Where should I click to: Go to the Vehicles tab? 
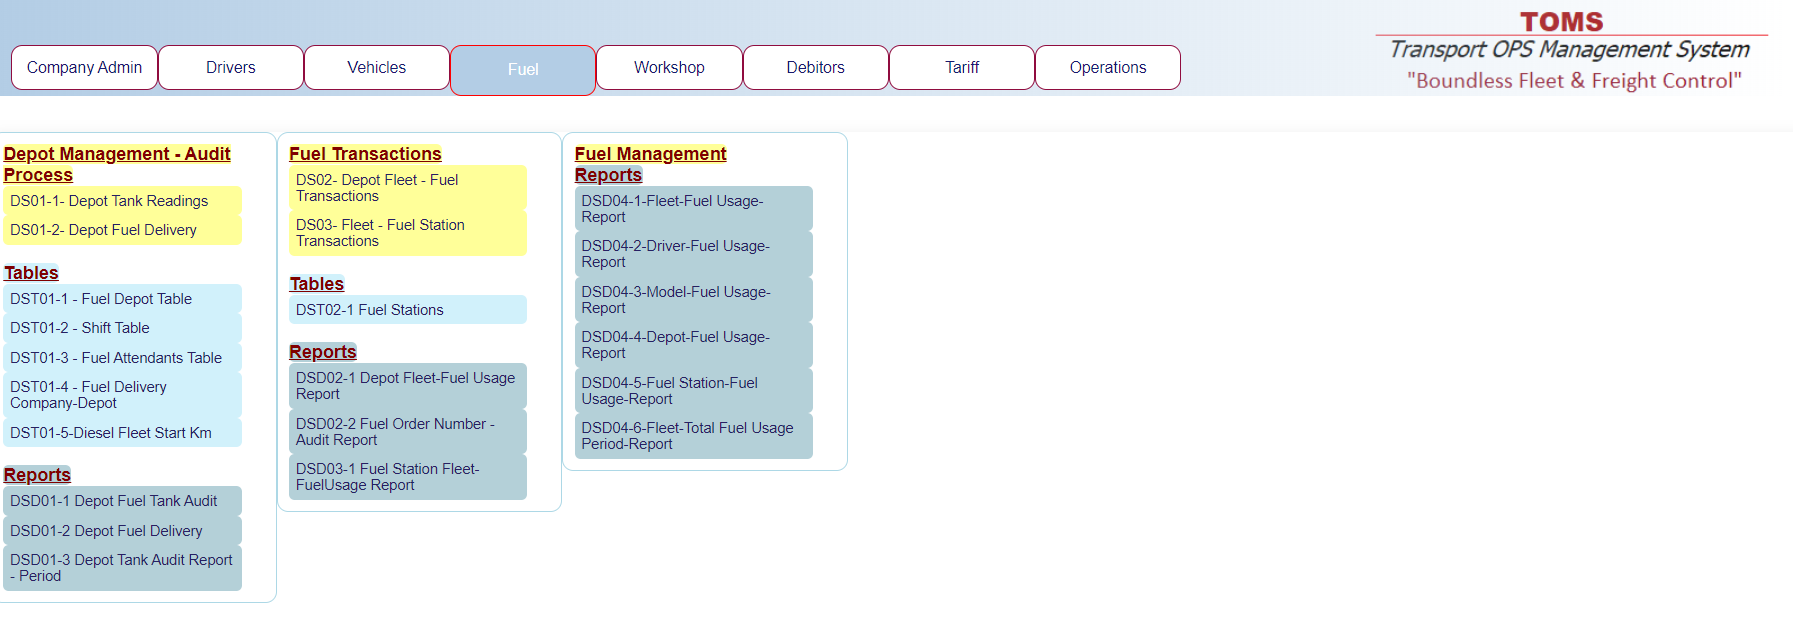point(376,67)
